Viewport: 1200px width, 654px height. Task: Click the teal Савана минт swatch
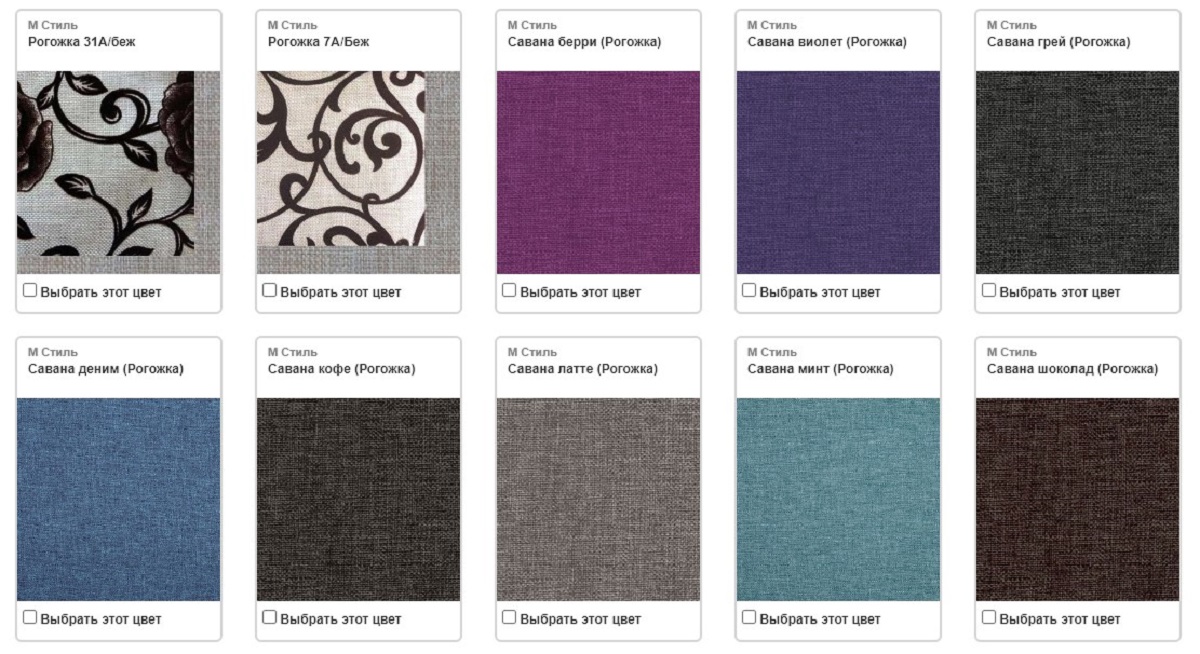coord(838,499)
